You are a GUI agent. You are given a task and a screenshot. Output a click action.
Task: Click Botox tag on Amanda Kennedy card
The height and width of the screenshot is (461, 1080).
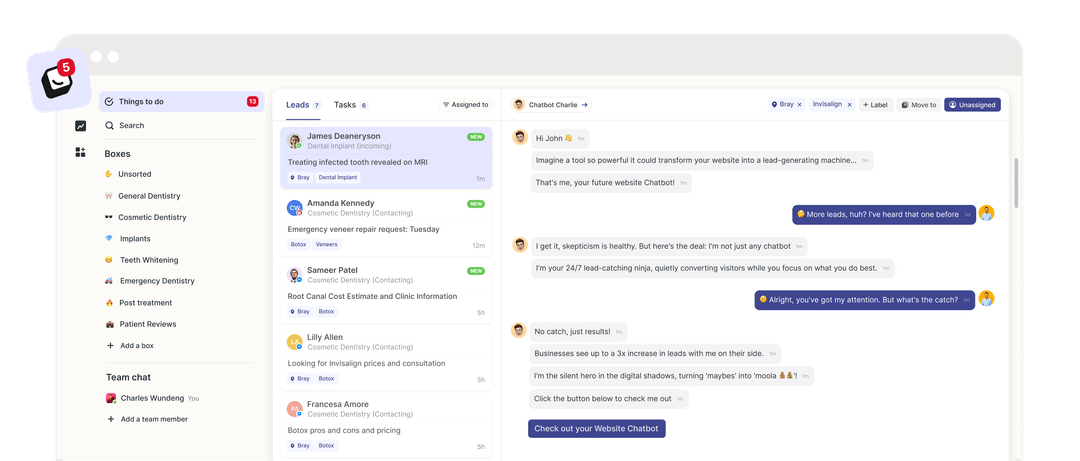pos(298,244)
